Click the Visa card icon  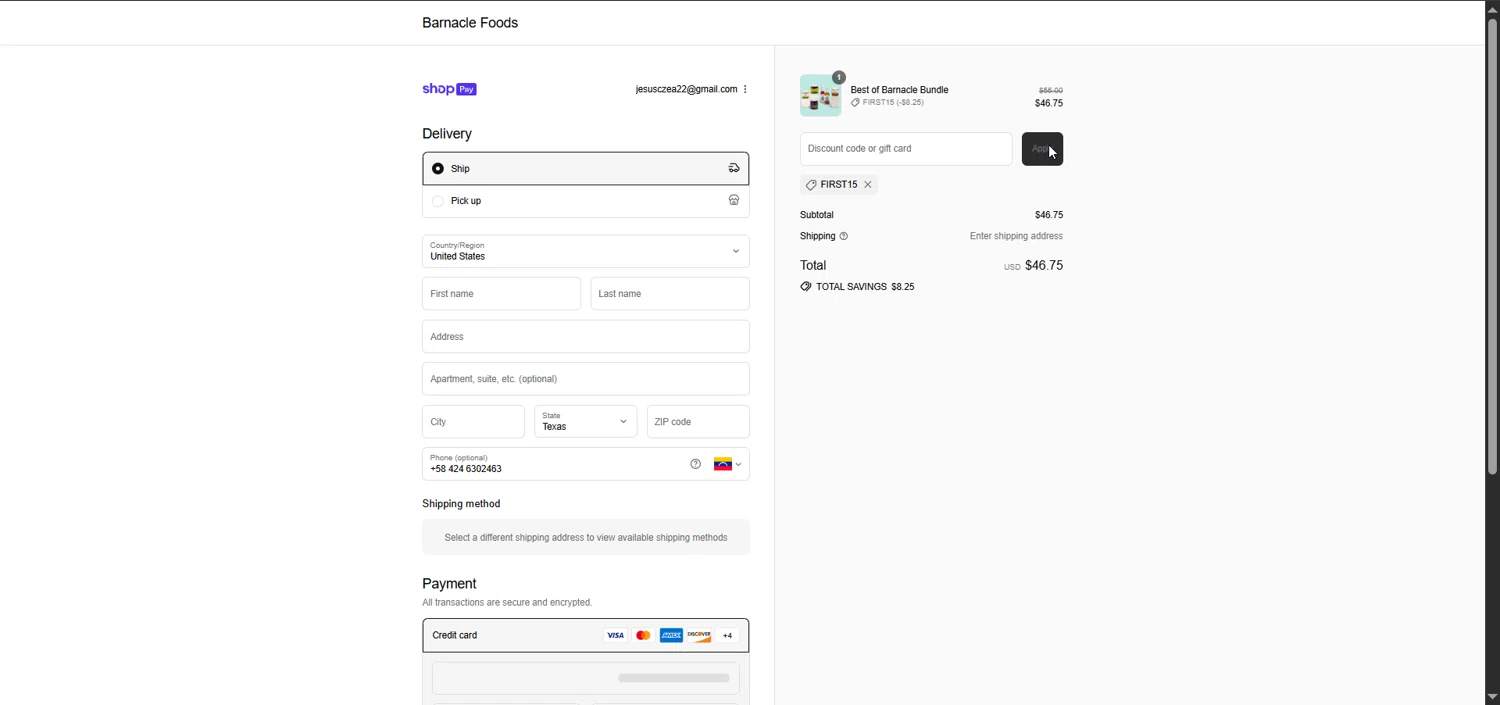[x=615, y=635]
